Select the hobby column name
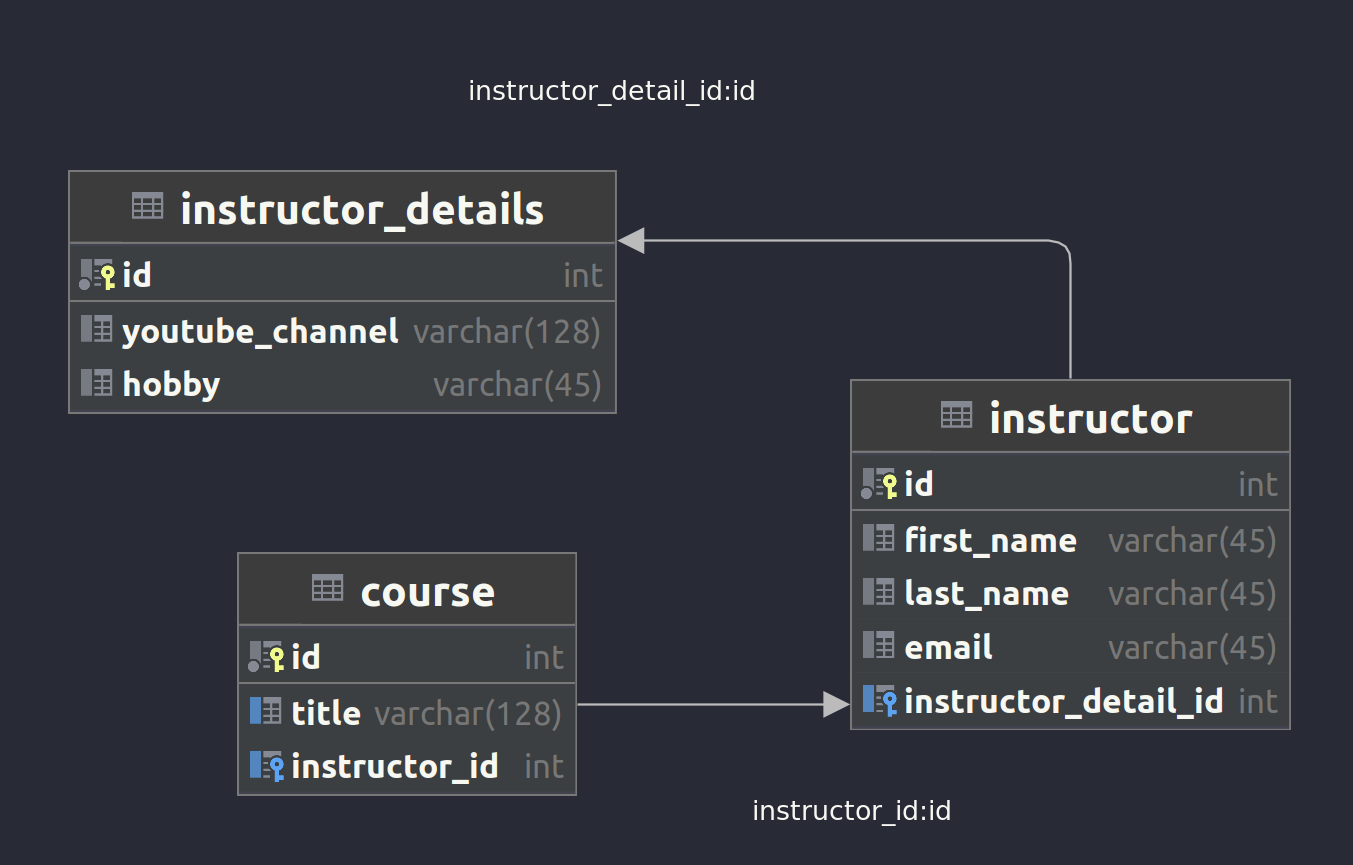 pyautogui.click(x=171, y=385)
